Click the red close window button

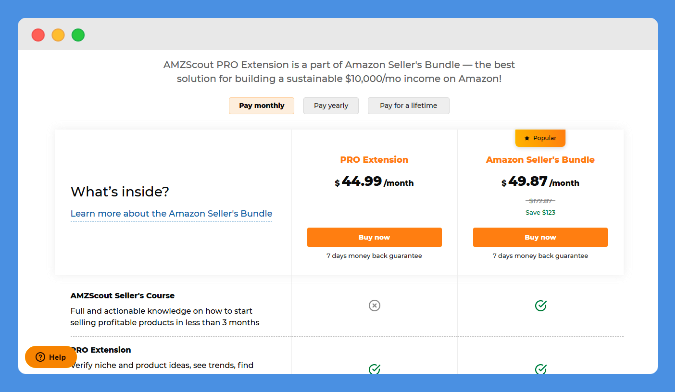pos(38,35)
